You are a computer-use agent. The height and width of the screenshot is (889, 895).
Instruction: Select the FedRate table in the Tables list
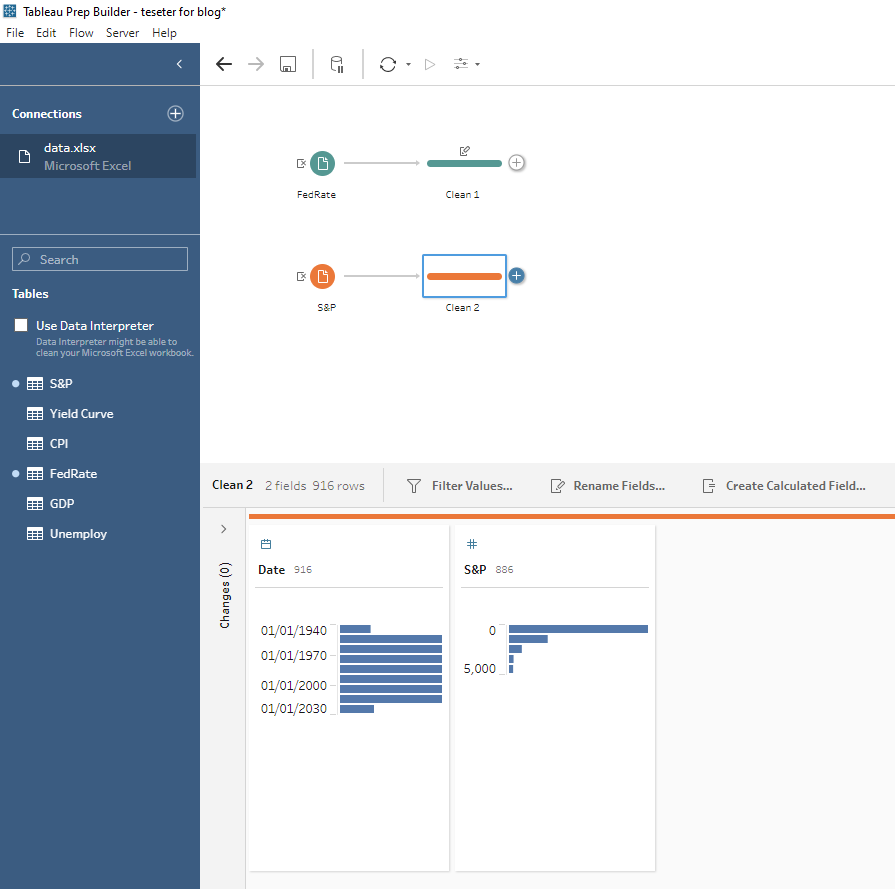[x=73, y=474]
